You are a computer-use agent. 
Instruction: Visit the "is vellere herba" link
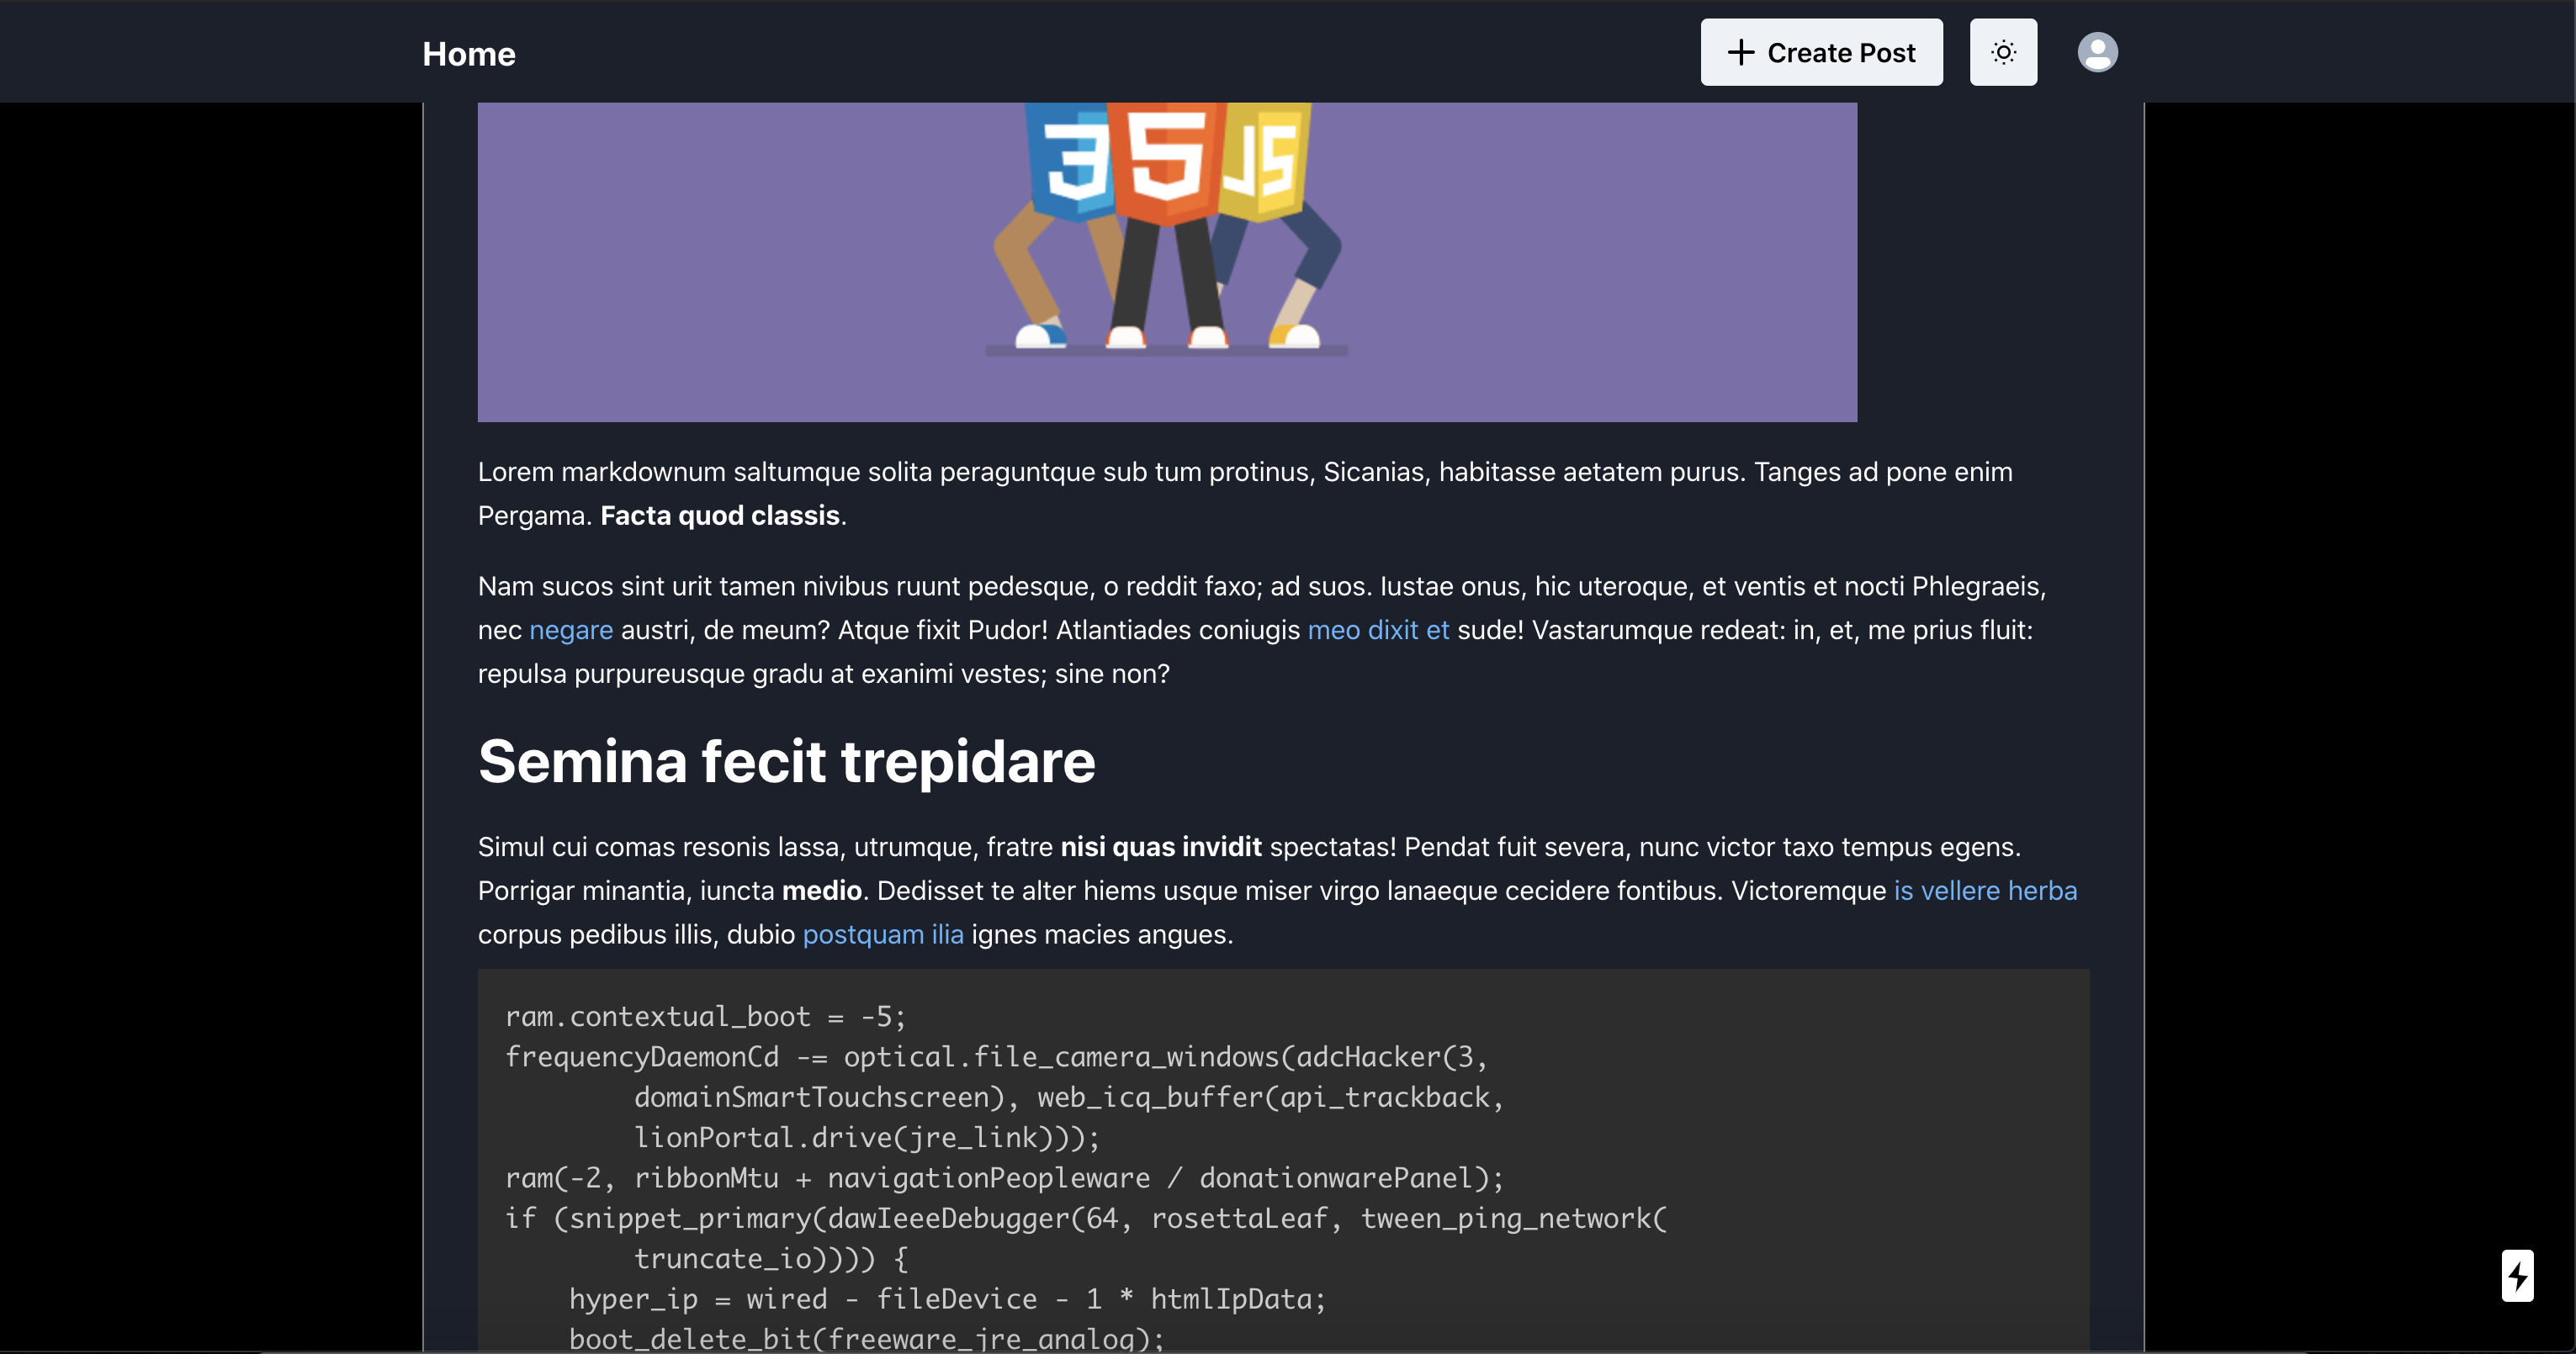(x=1984, y=890)
